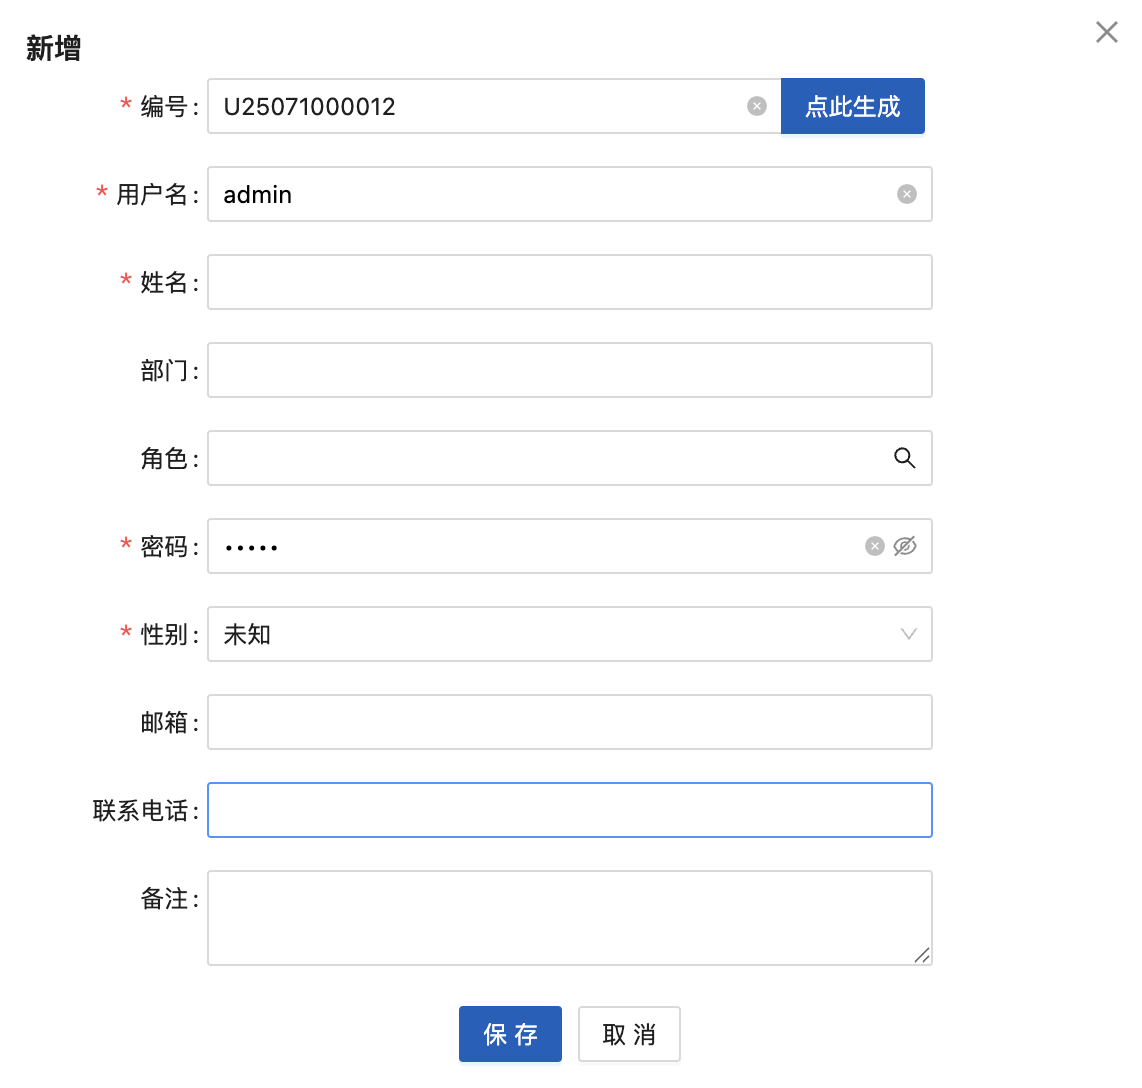Image resolution: width=1142 pixels, height=1088 pixels.
Task: Click the 编号 field containing U25071000012
Action: tap(480, 106)
